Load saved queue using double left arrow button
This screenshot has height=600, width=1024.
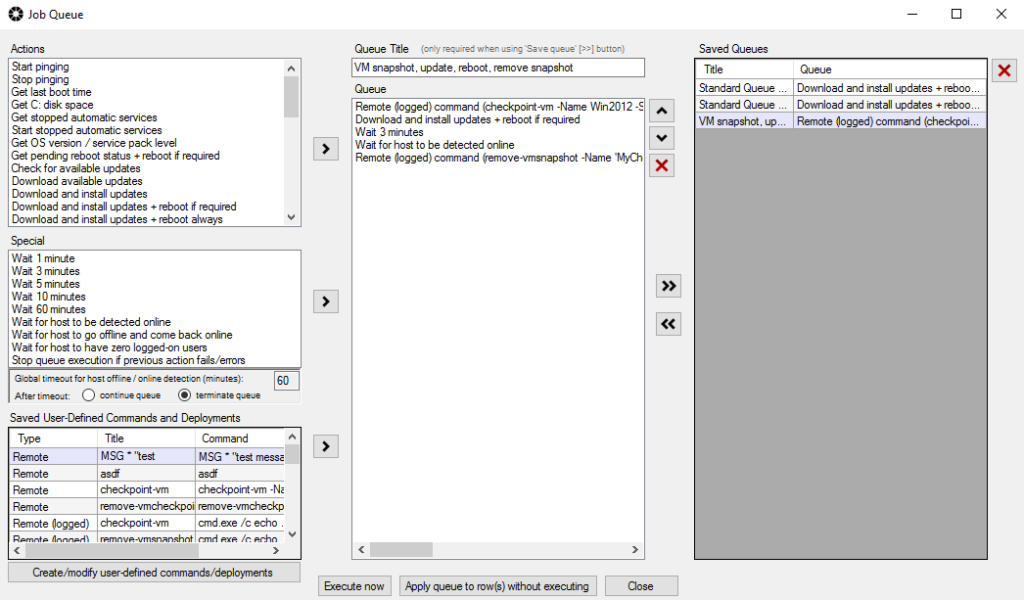pos(668,323)
